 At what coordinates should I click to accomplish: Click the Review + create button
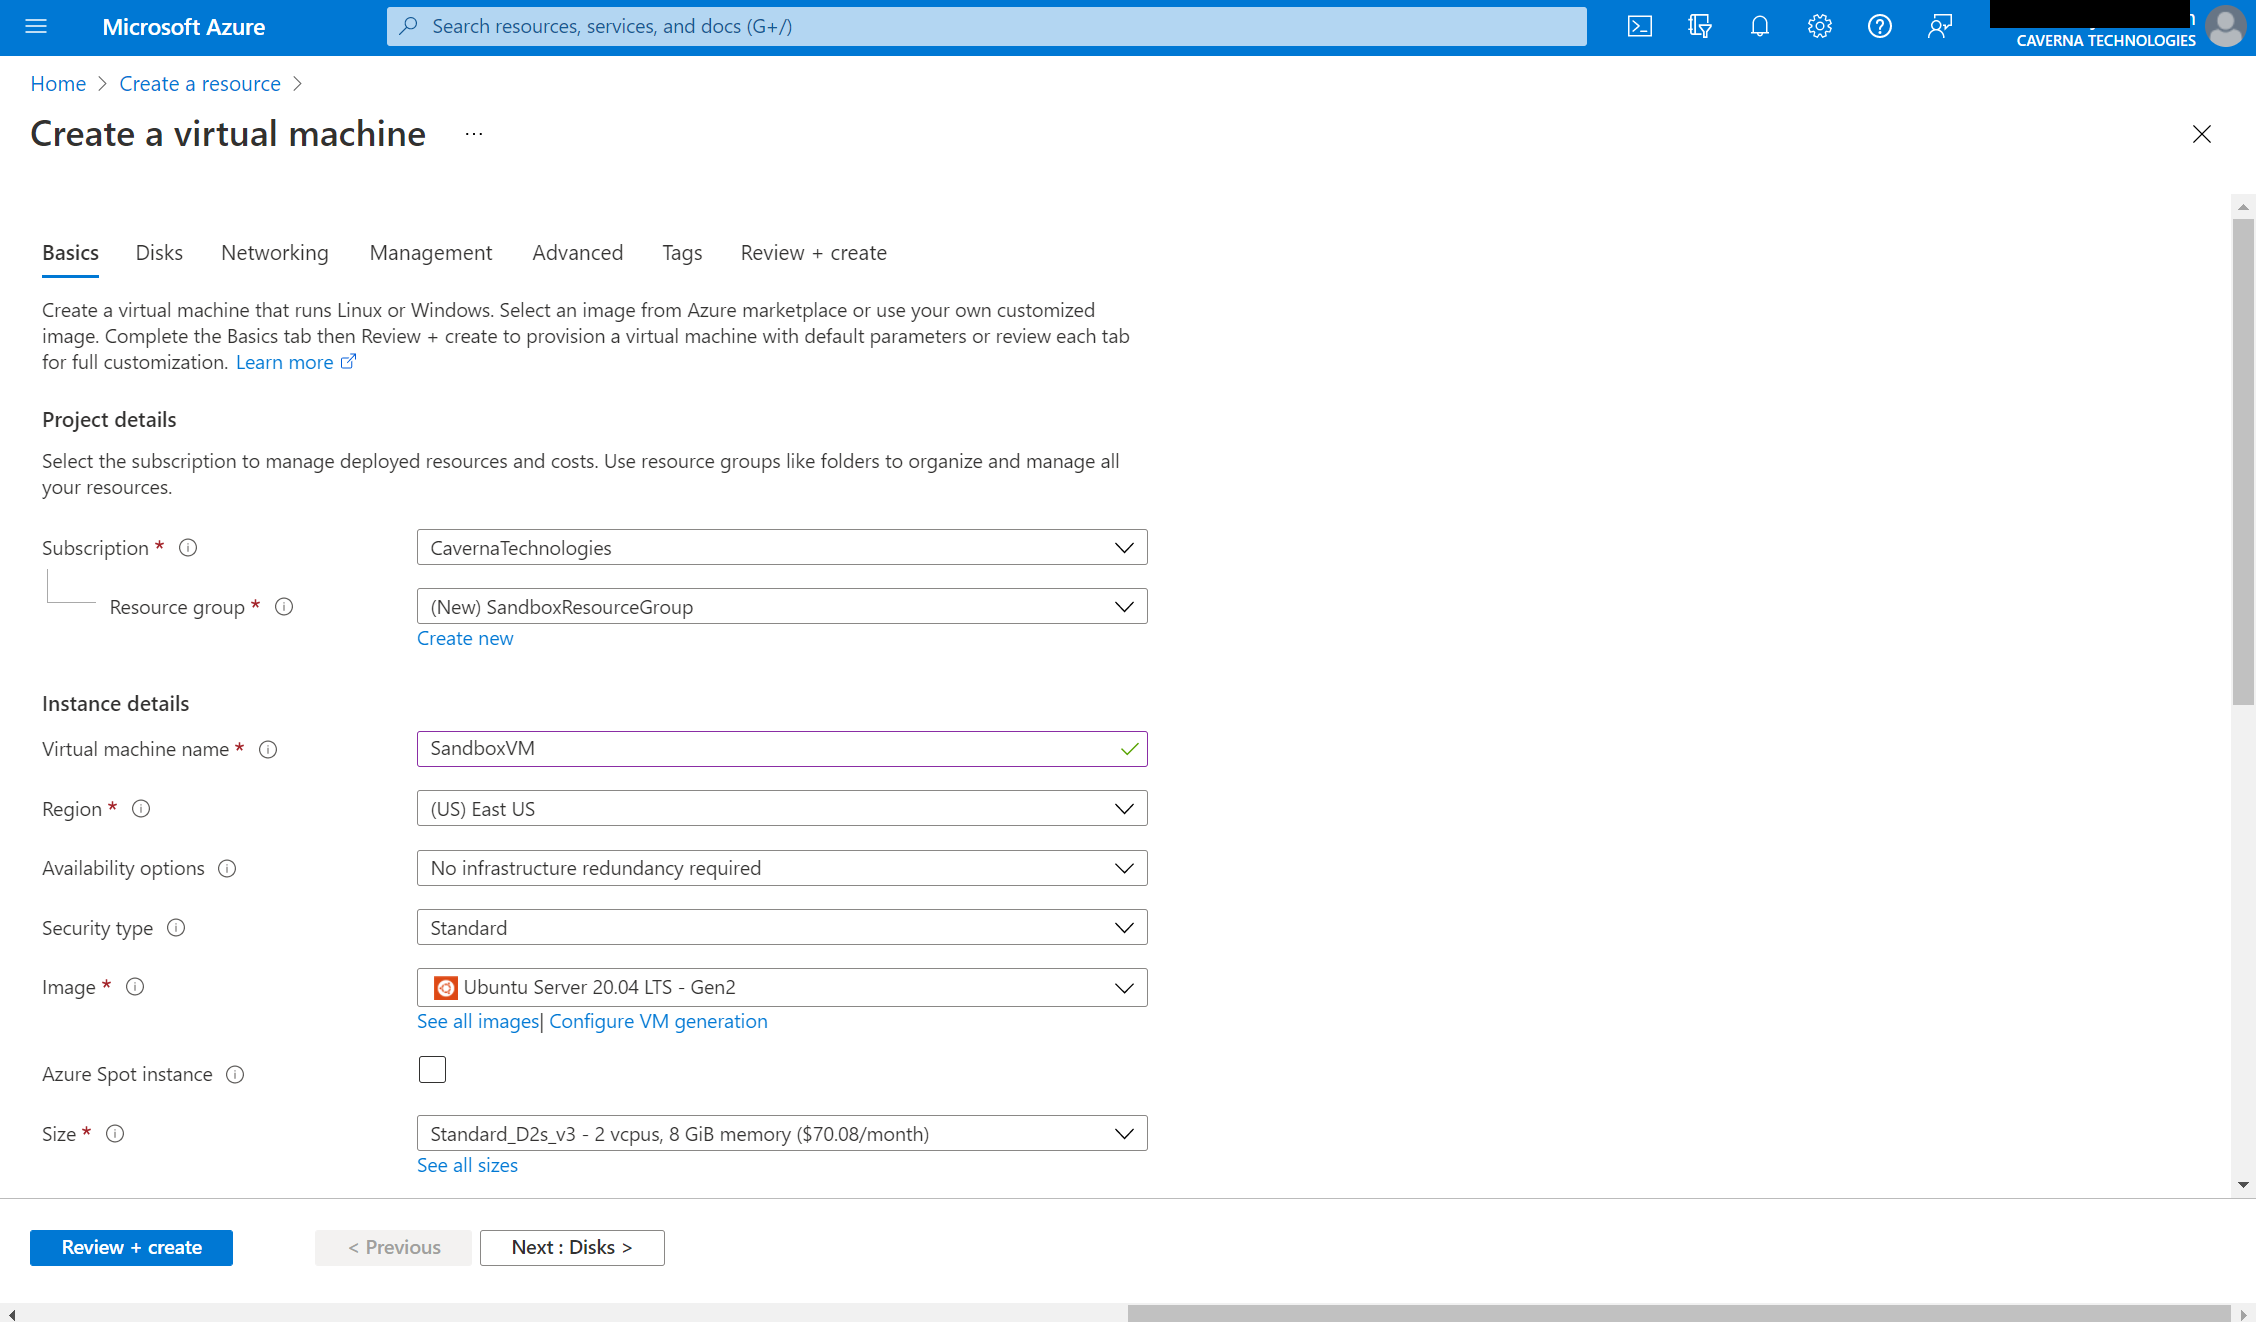[131, 1246]
